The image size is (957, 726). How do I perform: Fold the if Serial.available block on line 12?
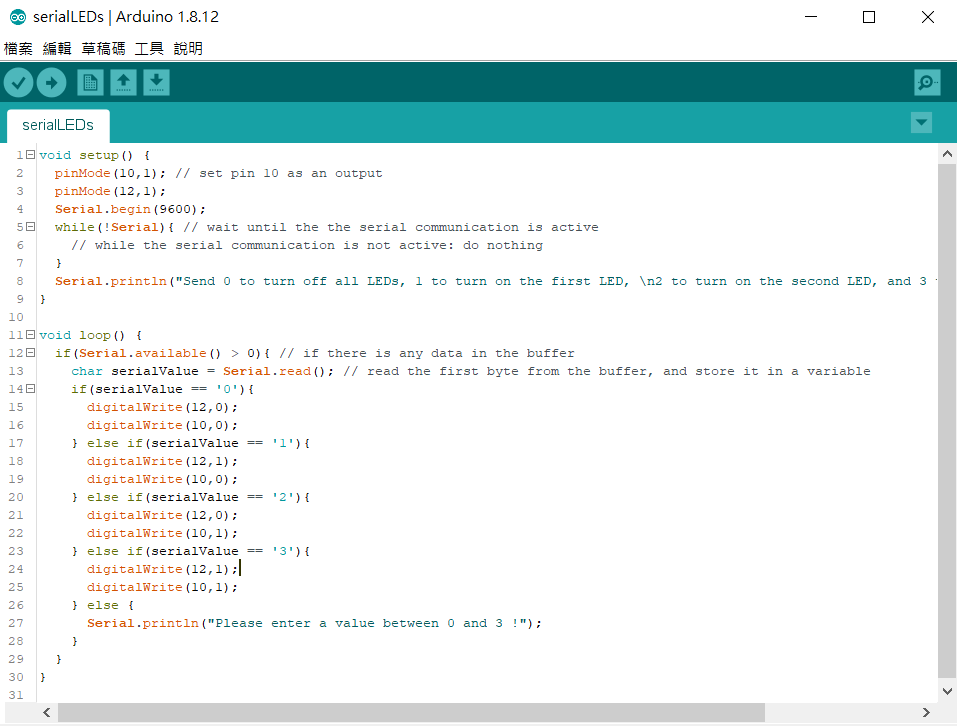(30, 353)
